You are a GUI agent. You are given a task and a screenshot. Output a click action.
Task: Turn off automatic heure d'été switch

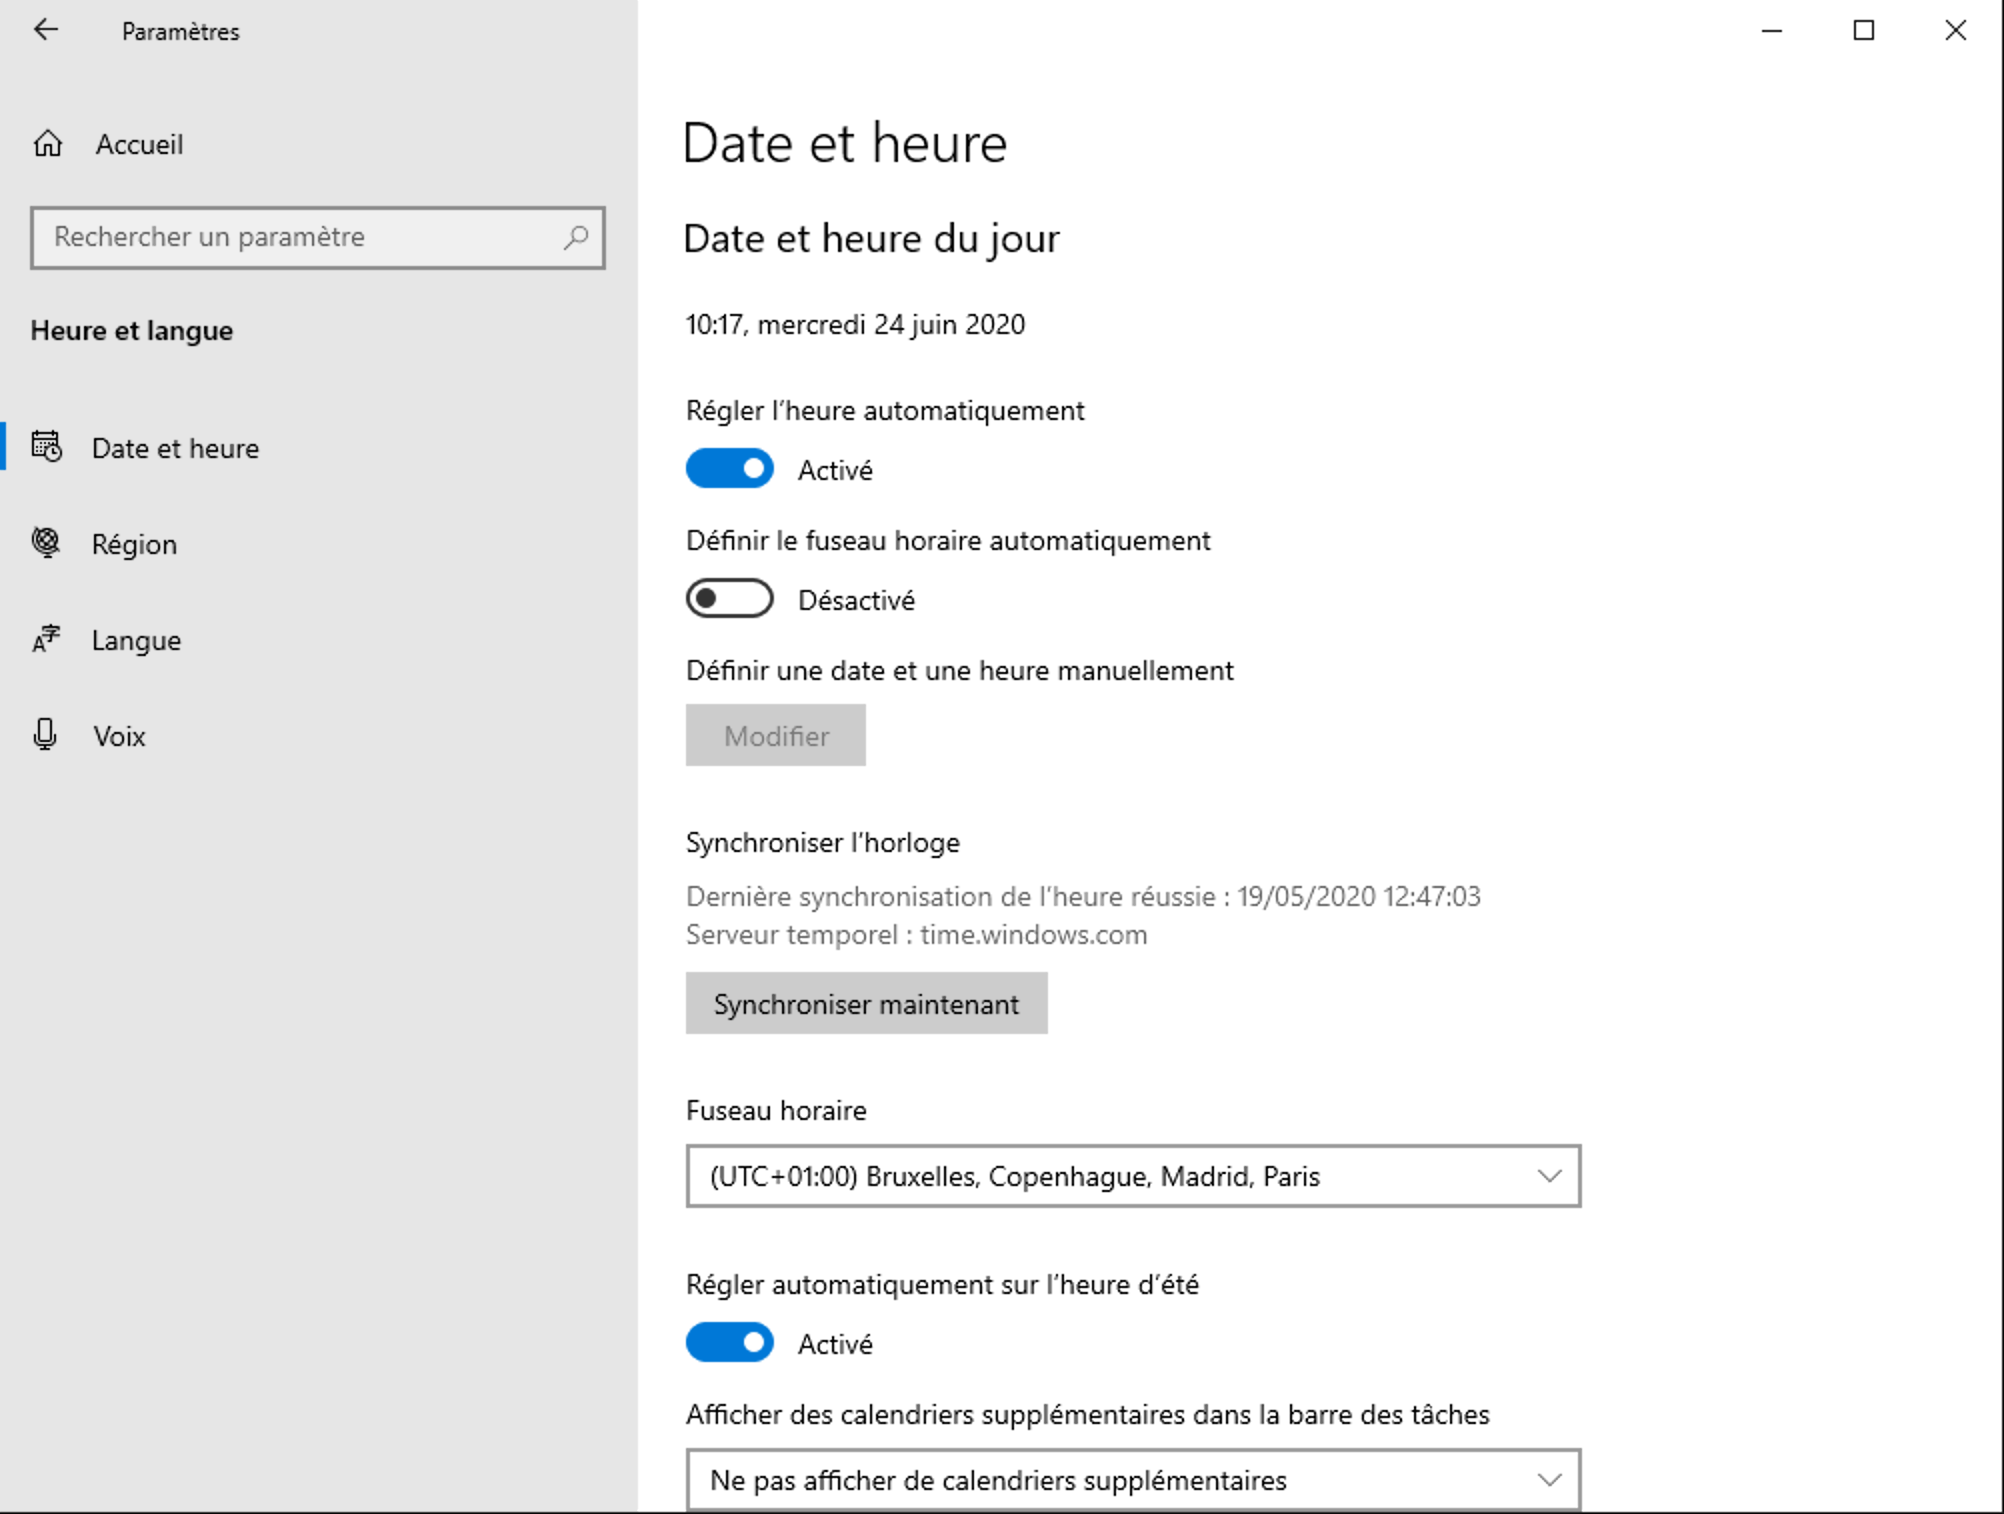[x=729, y=1343]
